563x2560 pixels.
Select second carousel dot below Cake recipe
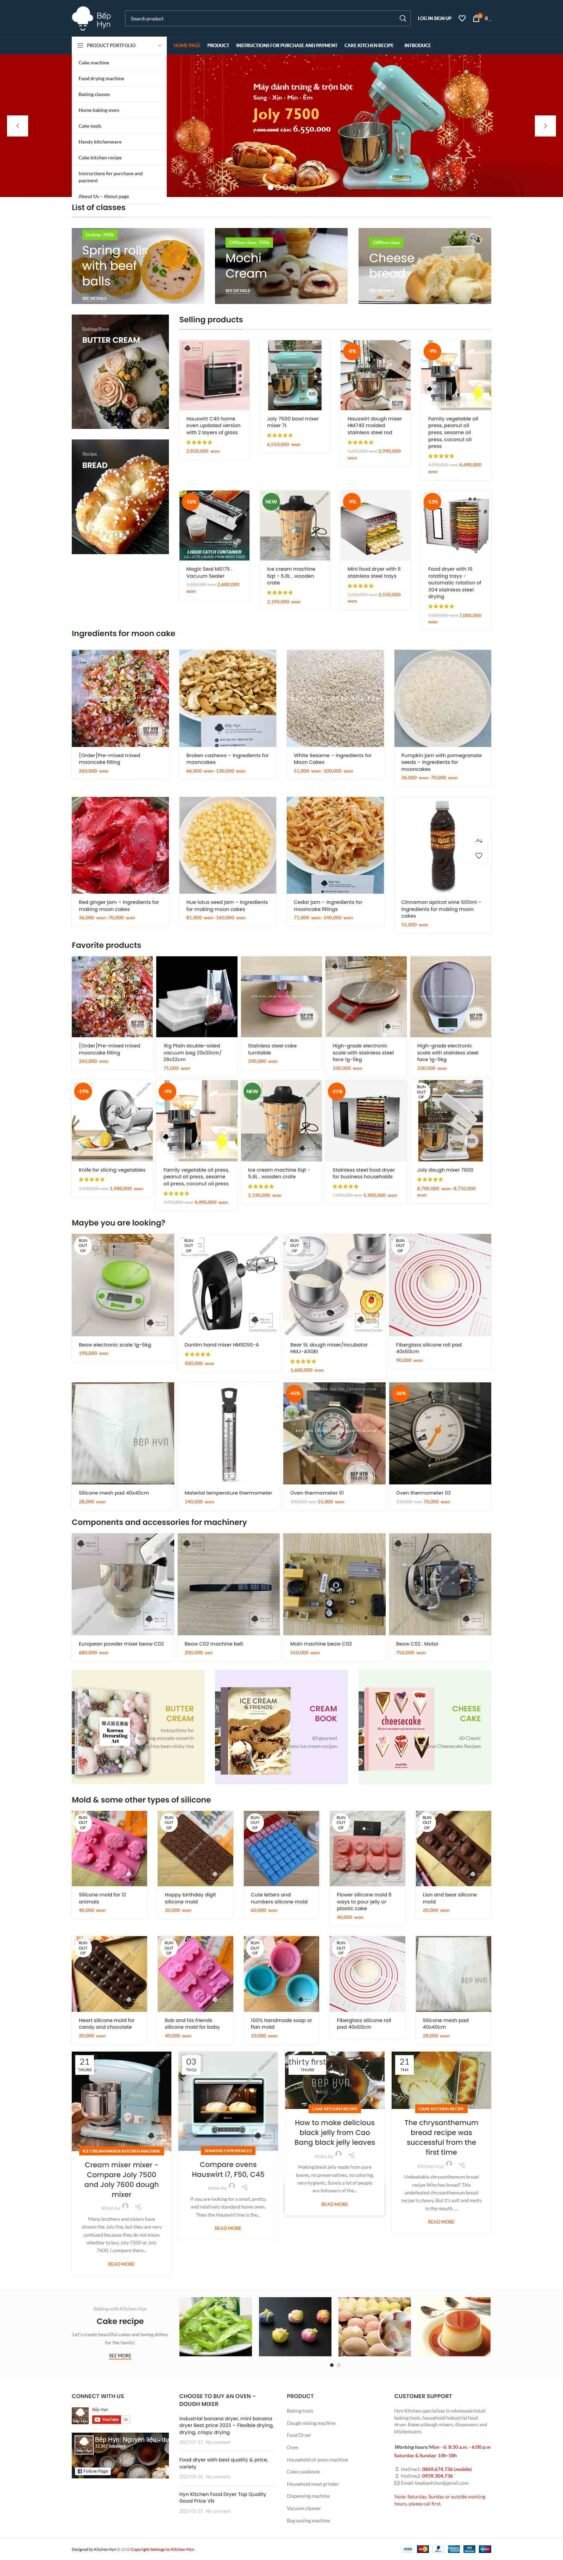339,2365
